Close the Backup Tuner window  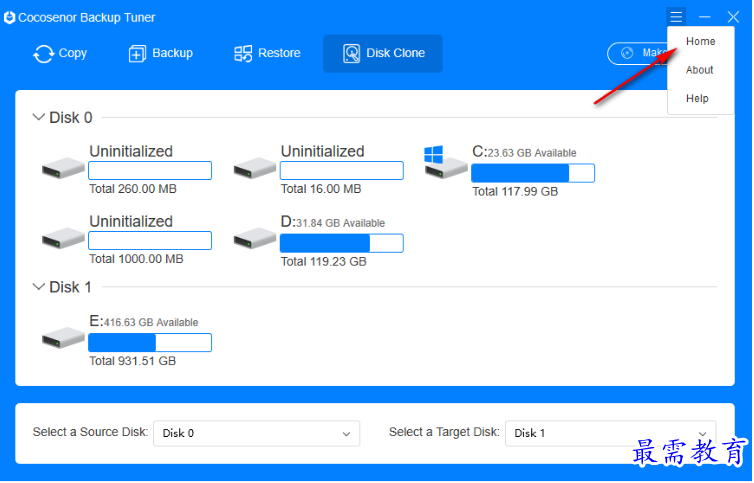pos(733,17)
